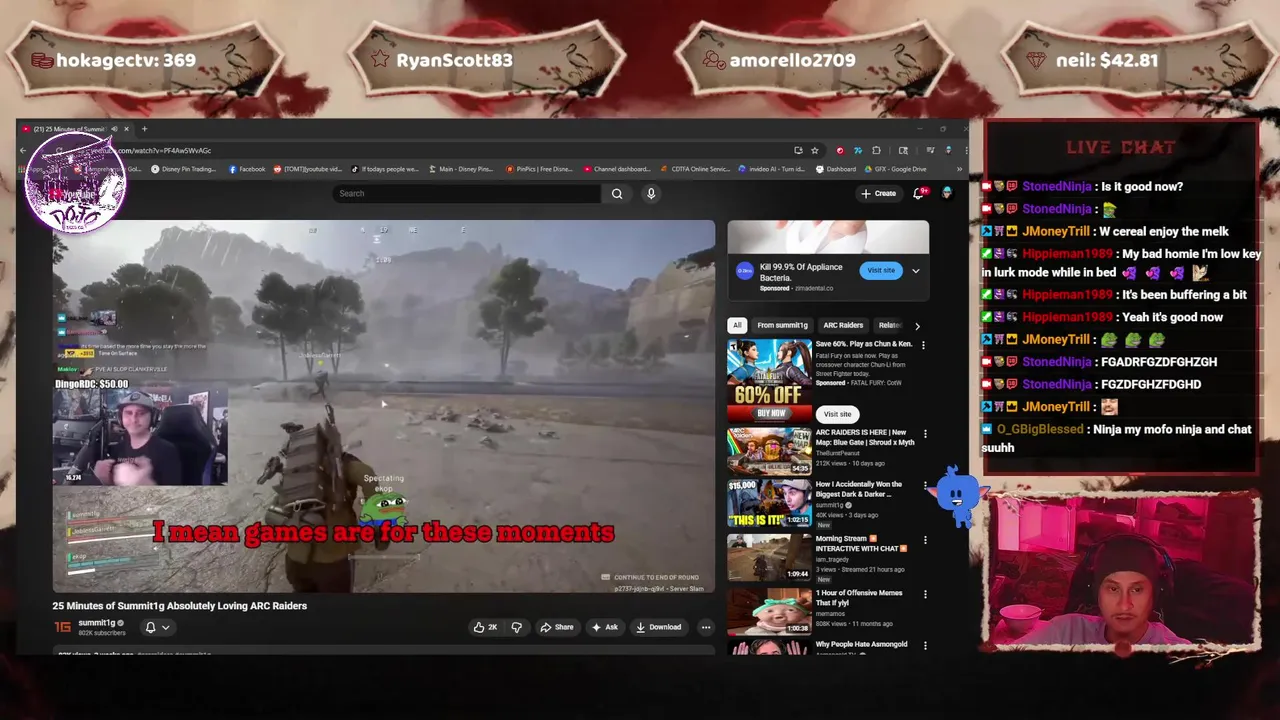This screenshot has height=720, width=1280.
Task: Click the Create button
Action: click(x=879, y=193)
